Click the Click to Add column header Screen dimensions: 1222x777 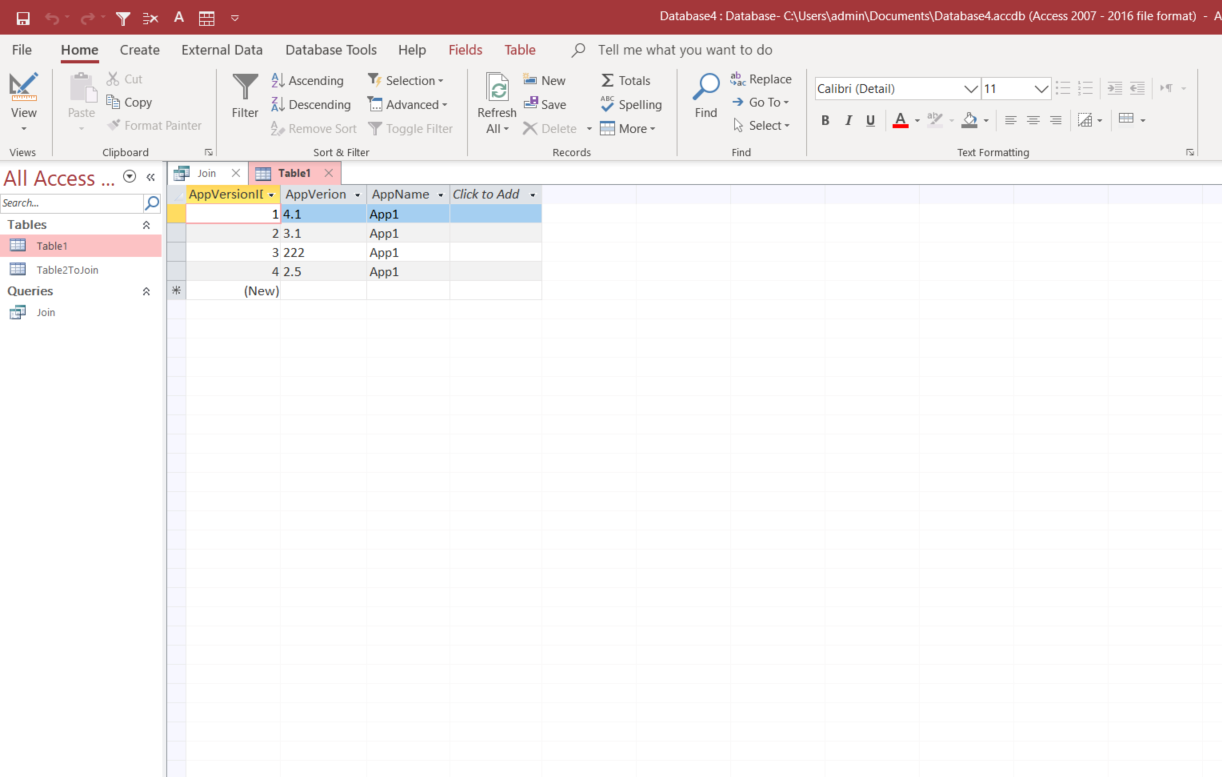click(495, 195)
